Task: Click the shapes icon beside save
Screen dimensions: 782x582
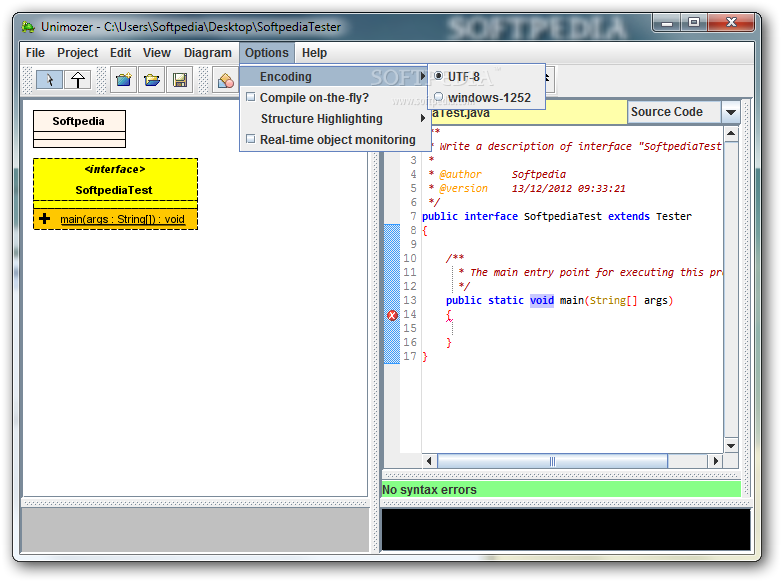Action: (226, 80)
